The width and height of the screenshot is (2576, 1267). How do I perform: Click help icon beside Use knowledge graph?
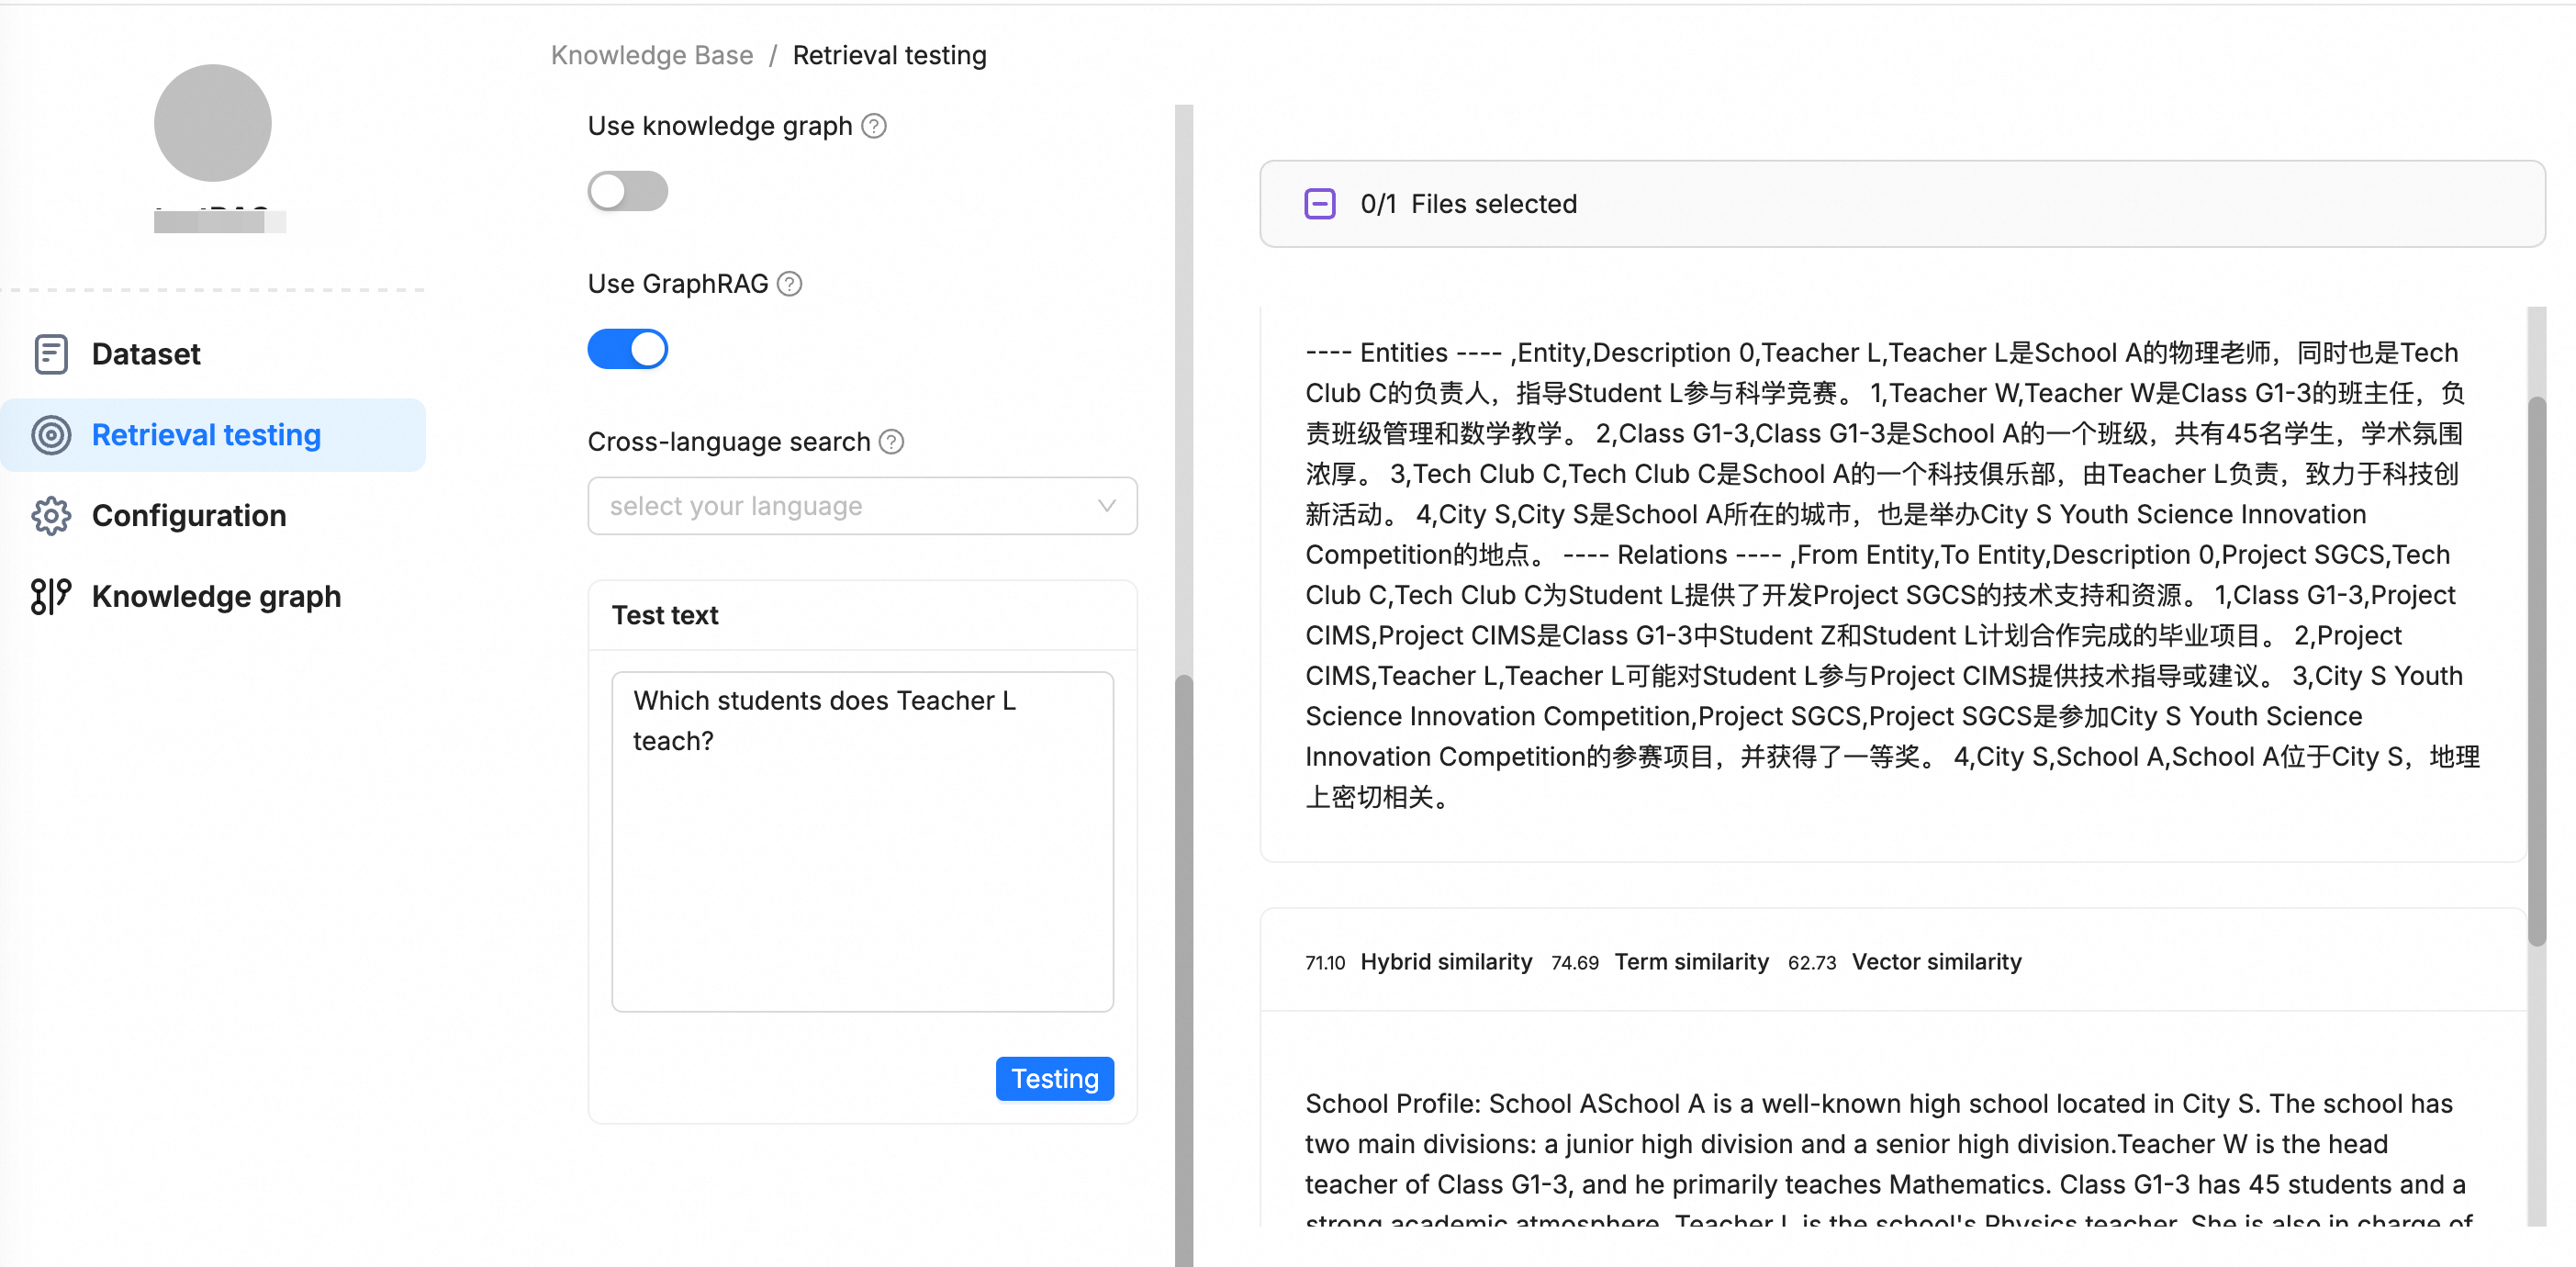click(874, 126)
